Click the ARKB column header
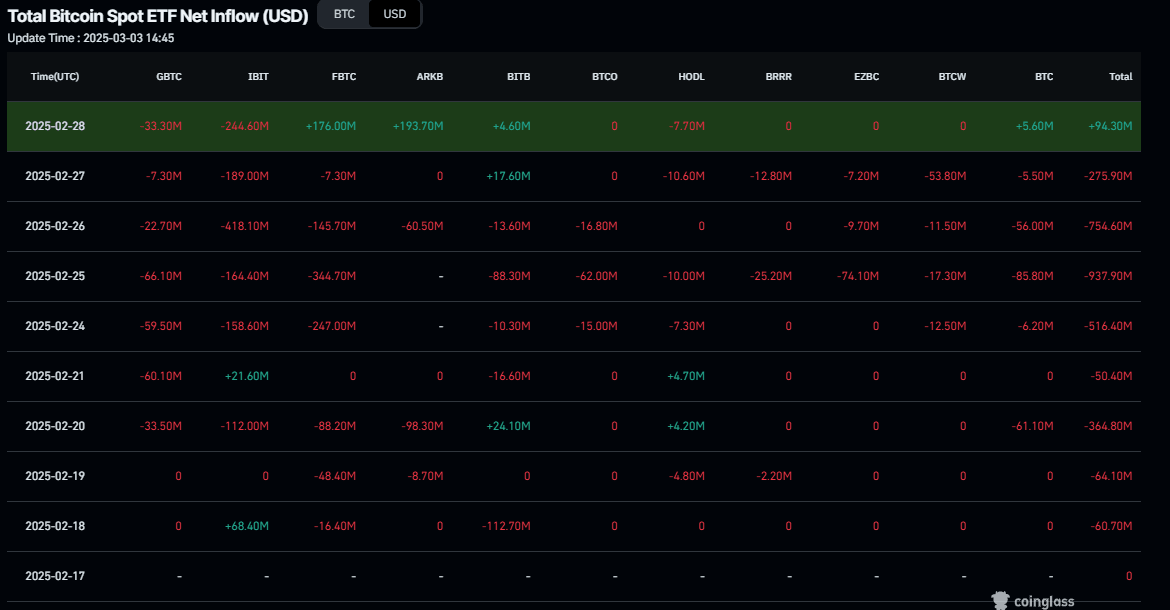Image resolution: width=1170 pixels, height=610 pixels. [429, 76]
